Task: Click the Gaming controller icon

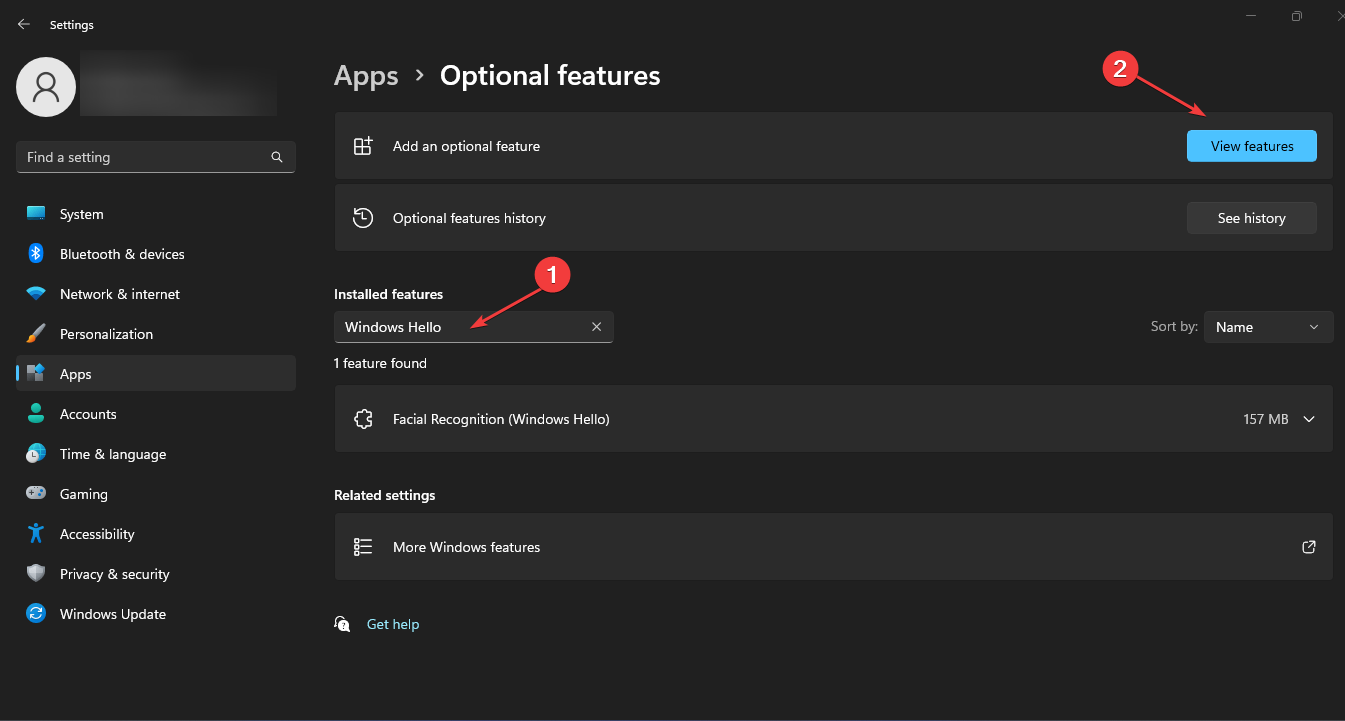Action: pyautogui.click(x=36, y=494)
